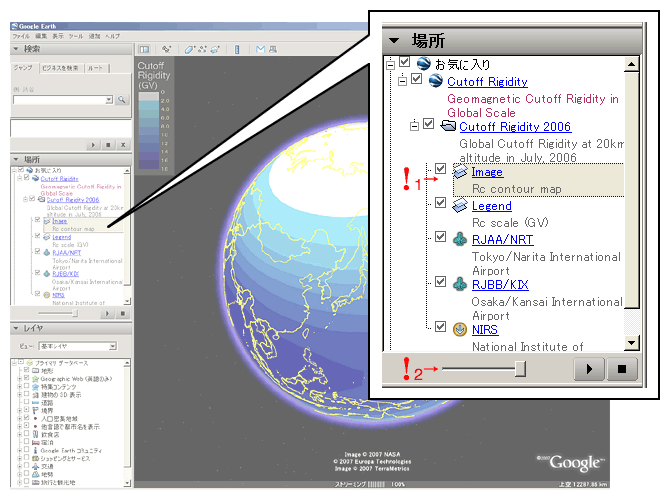Click the 飲食店 dining layer icon
The width and height of the screenshot is (670, 500).
(x=35, y=434)
